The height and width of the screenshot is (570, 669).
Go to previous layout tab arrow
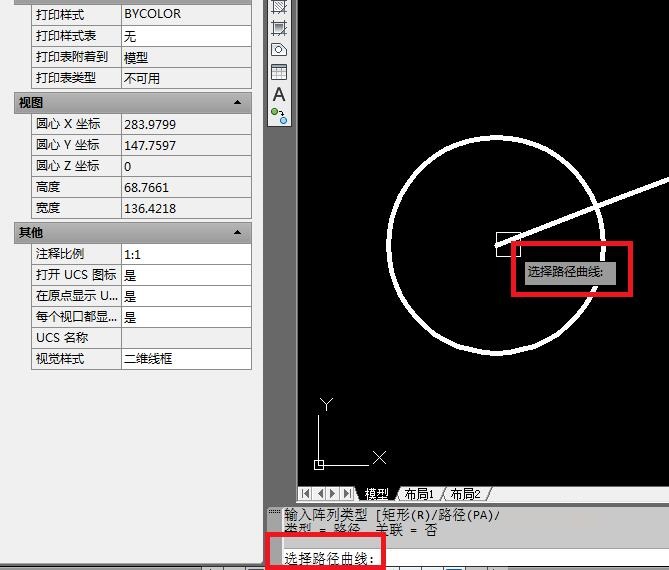coord(320,494)
